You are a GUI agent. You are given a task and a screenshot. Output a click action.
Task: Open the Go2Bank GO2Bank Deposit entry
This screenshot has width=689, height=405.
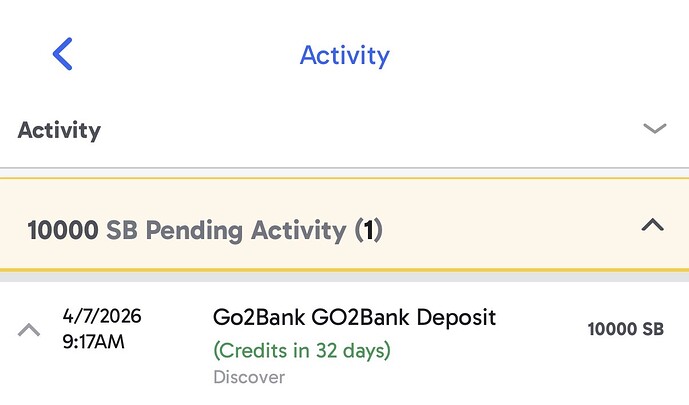(x=354, y=318)
